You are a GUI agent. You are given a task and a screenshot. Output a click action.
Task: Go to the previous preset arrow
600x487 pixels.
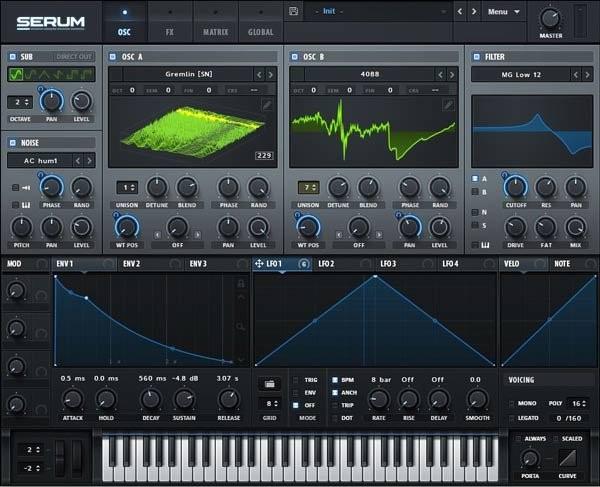460,11
